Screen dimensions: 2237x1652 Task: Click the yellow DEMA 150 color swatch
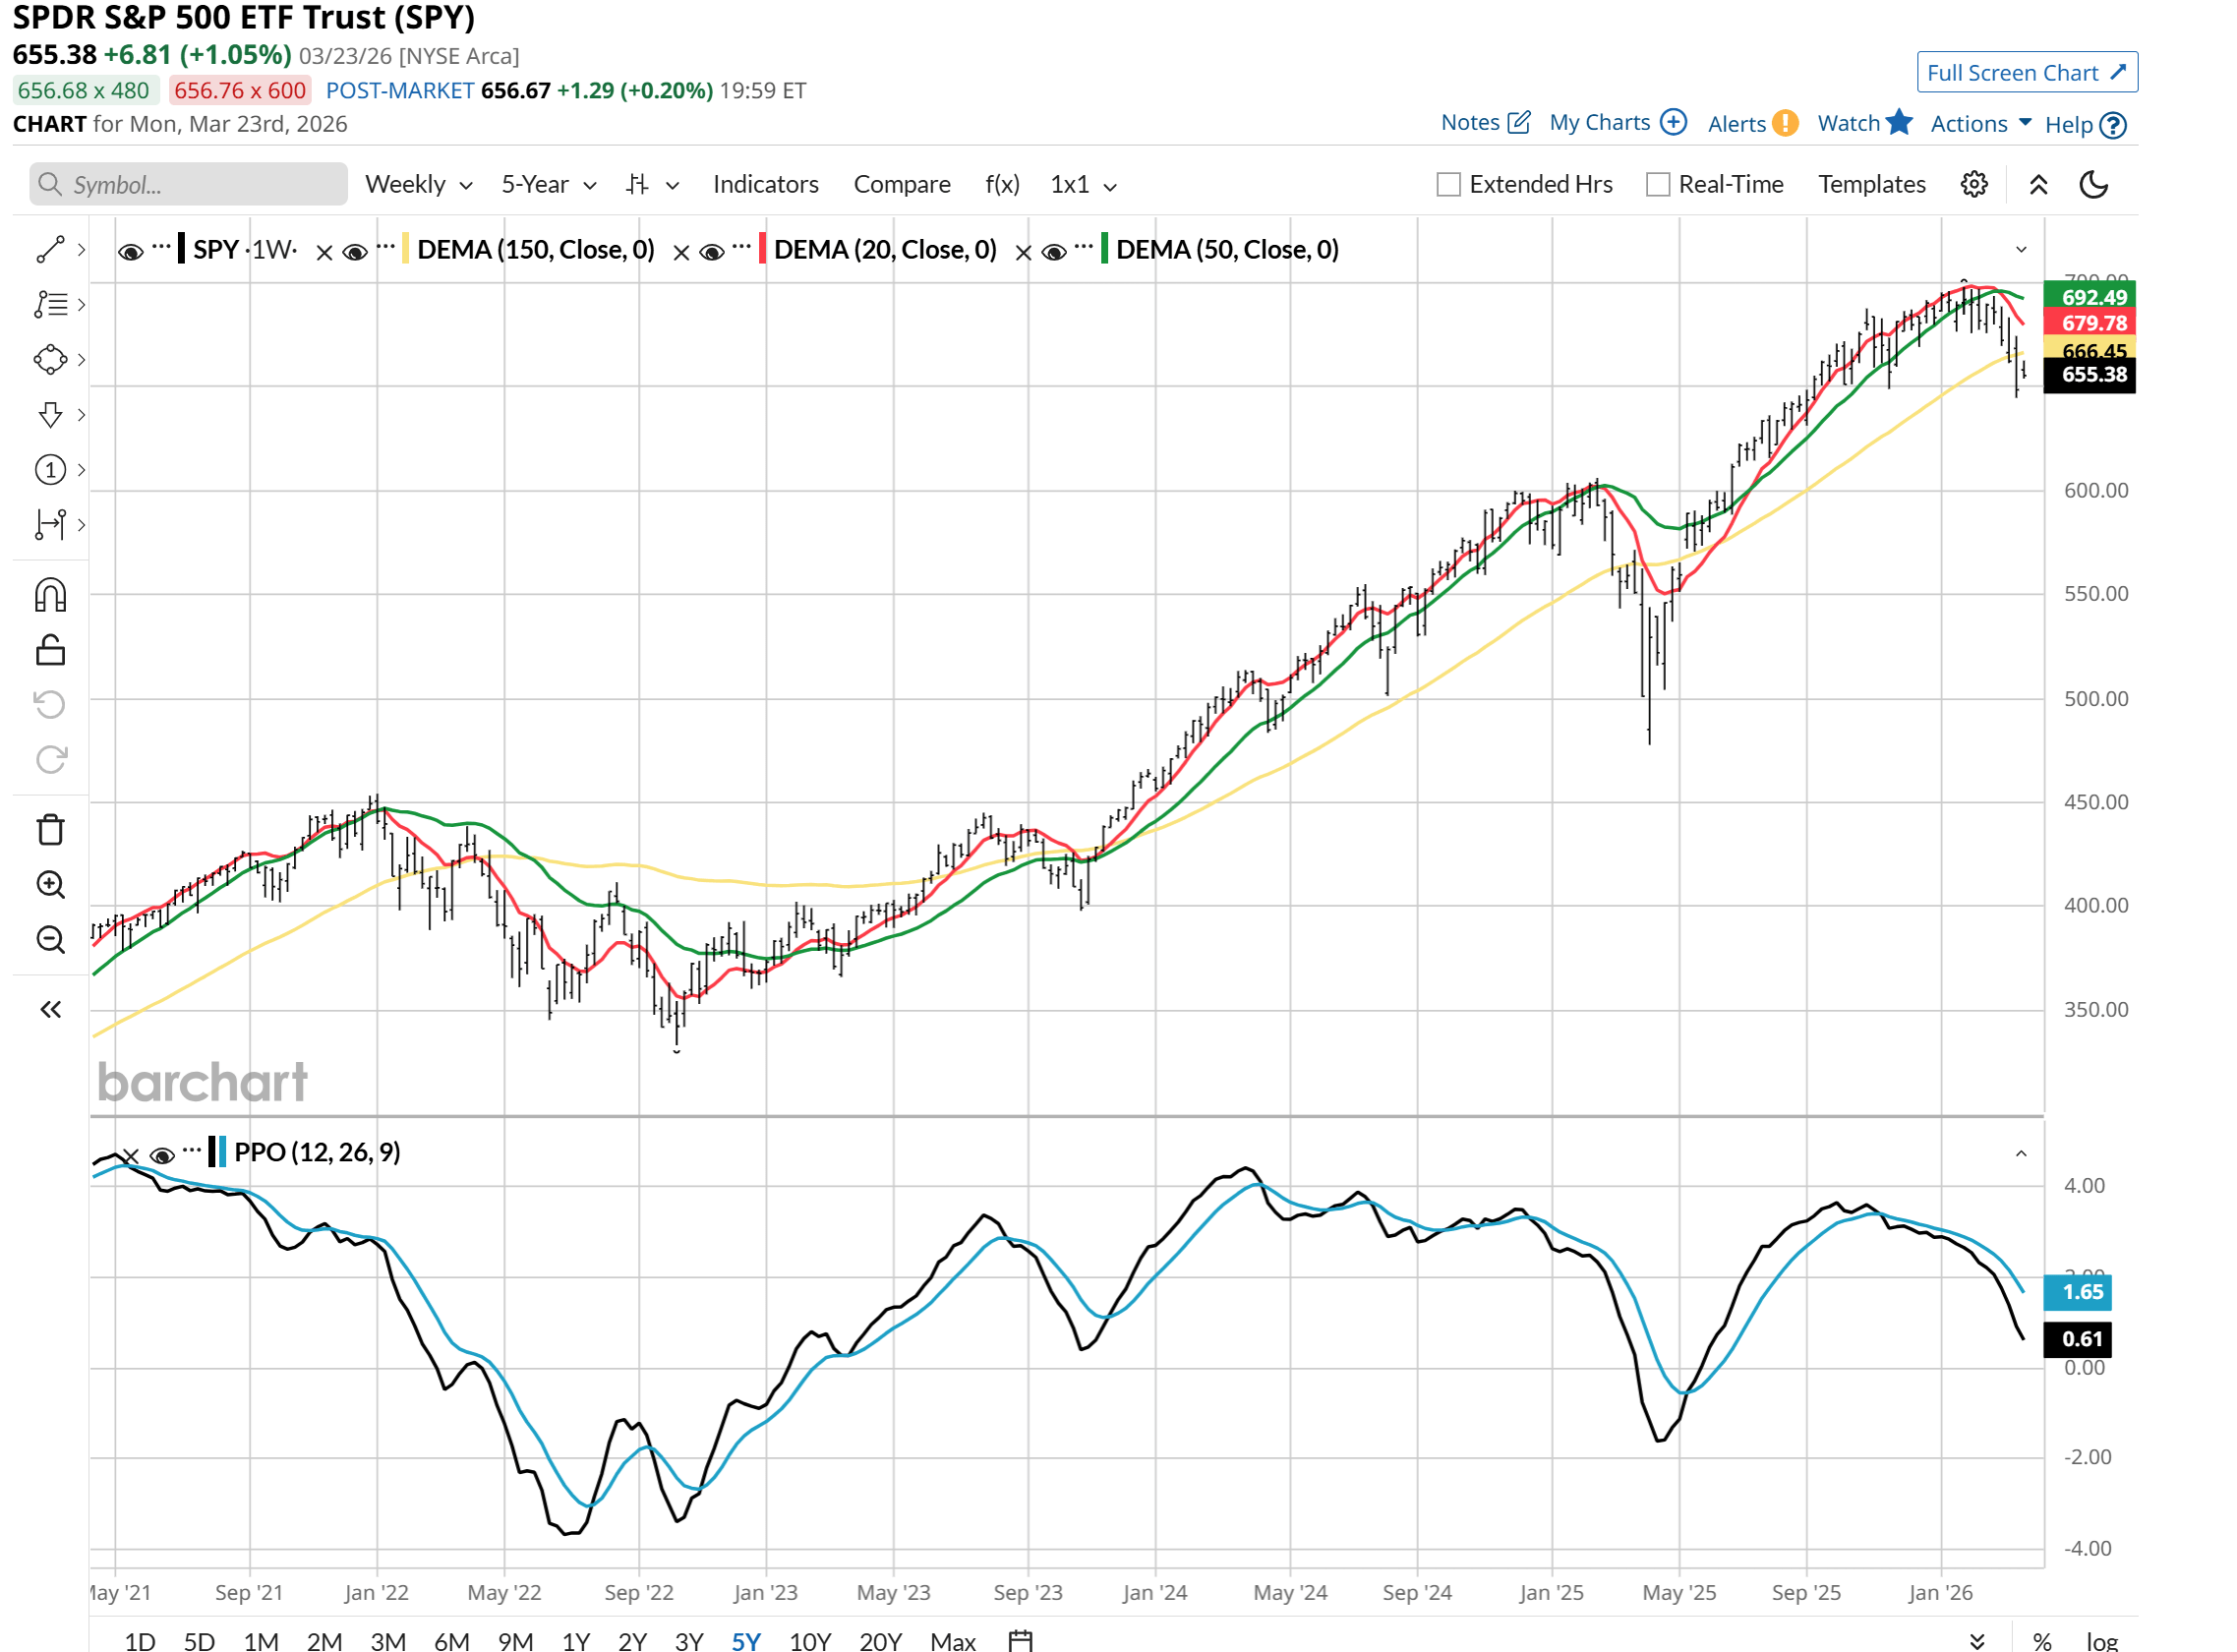pos(405,249)
